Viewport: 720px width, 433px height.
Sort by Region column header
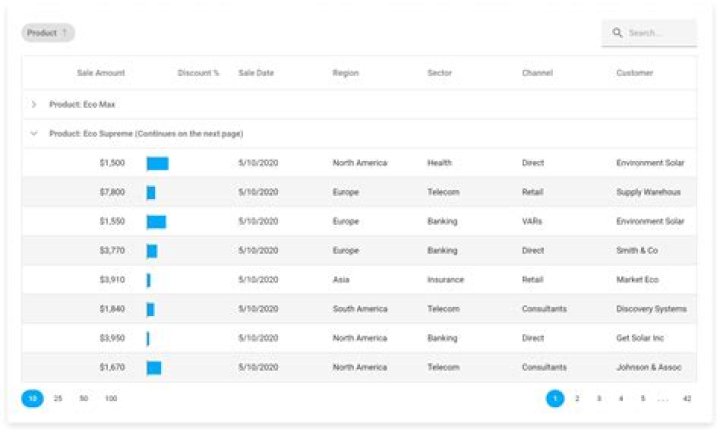(346, 73)
